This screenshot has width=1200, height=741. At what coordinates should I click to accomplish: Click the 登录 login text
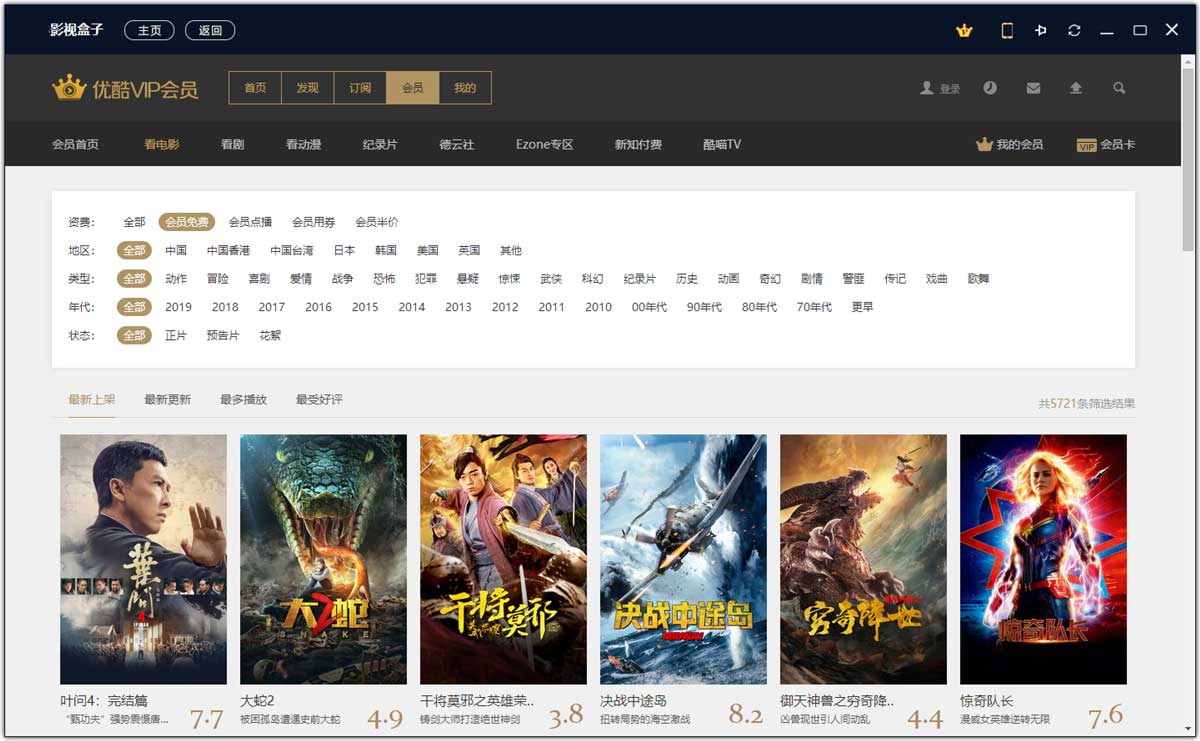tap(949, 89)
